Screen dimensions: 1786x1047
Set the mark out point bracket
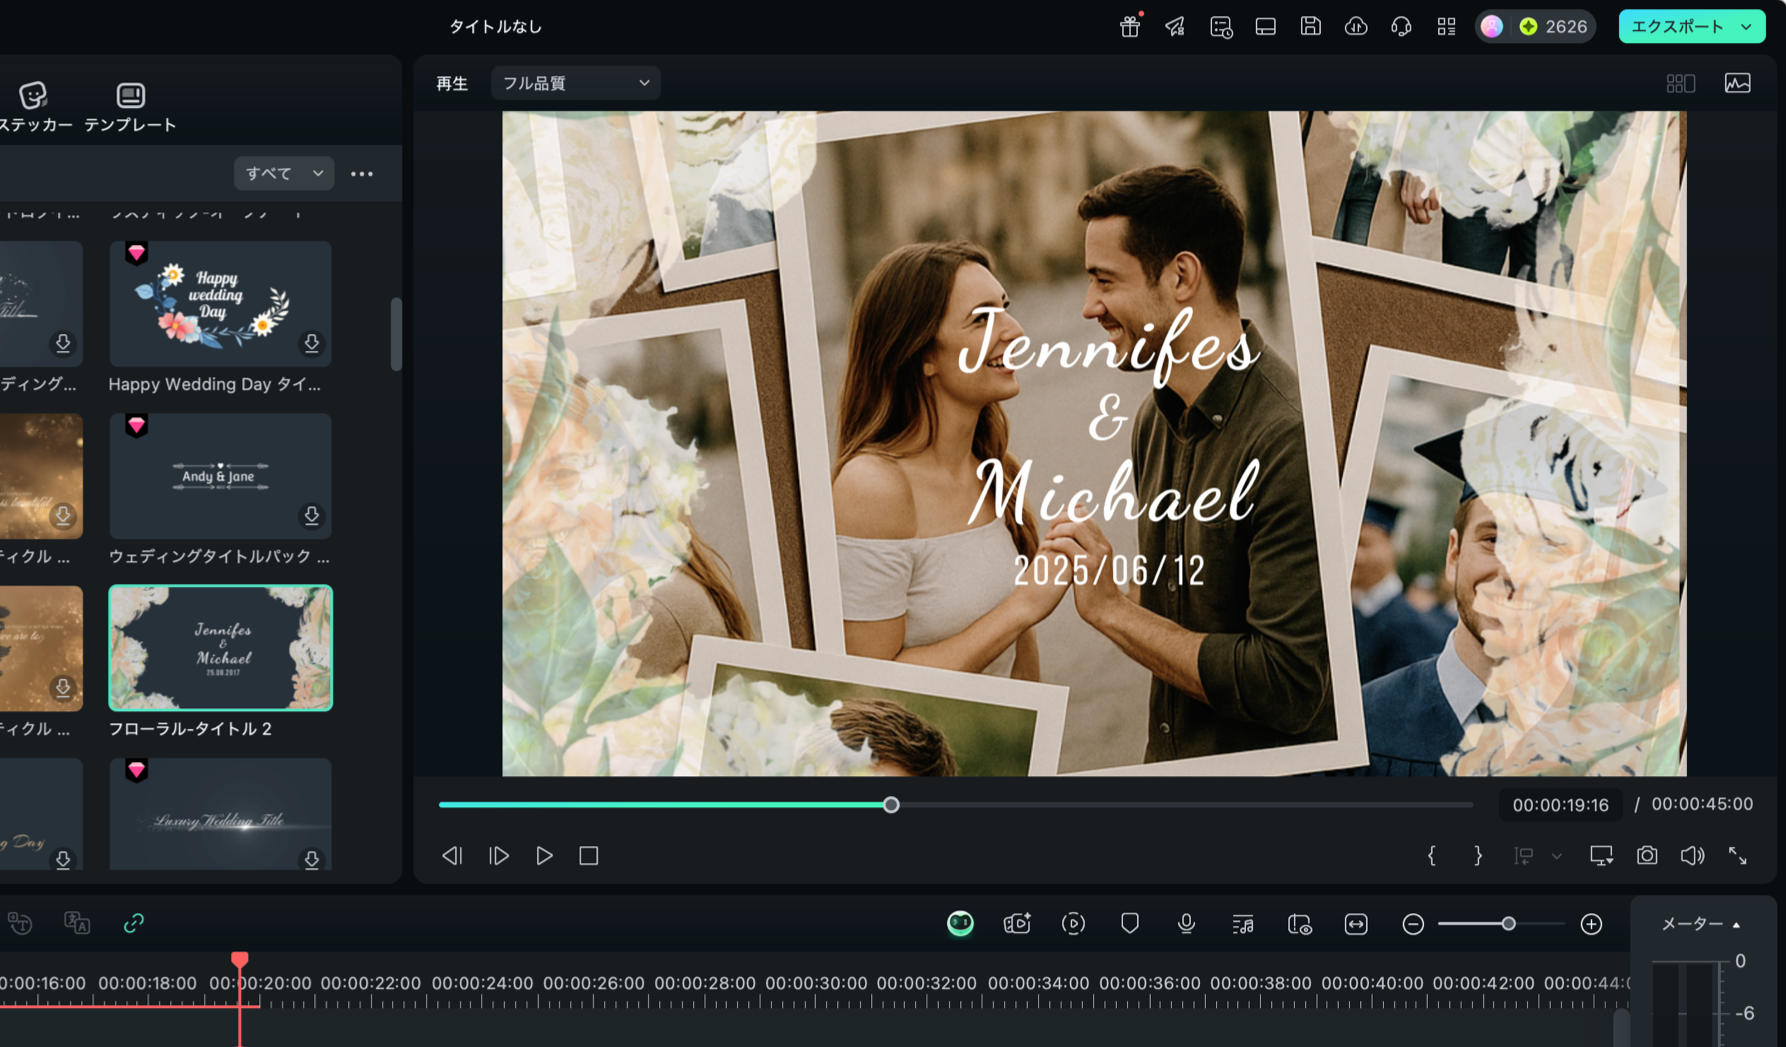[1478, 856]
